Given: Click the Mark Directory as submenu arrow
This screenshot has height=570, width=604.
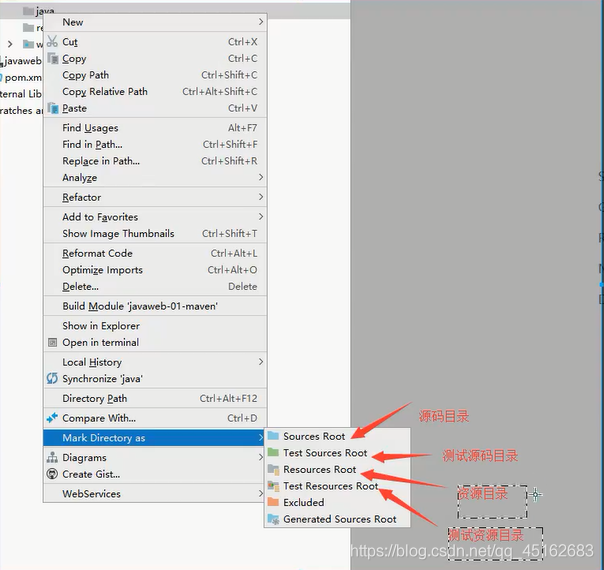Looking at the screenshot, I should pos(261,438).
